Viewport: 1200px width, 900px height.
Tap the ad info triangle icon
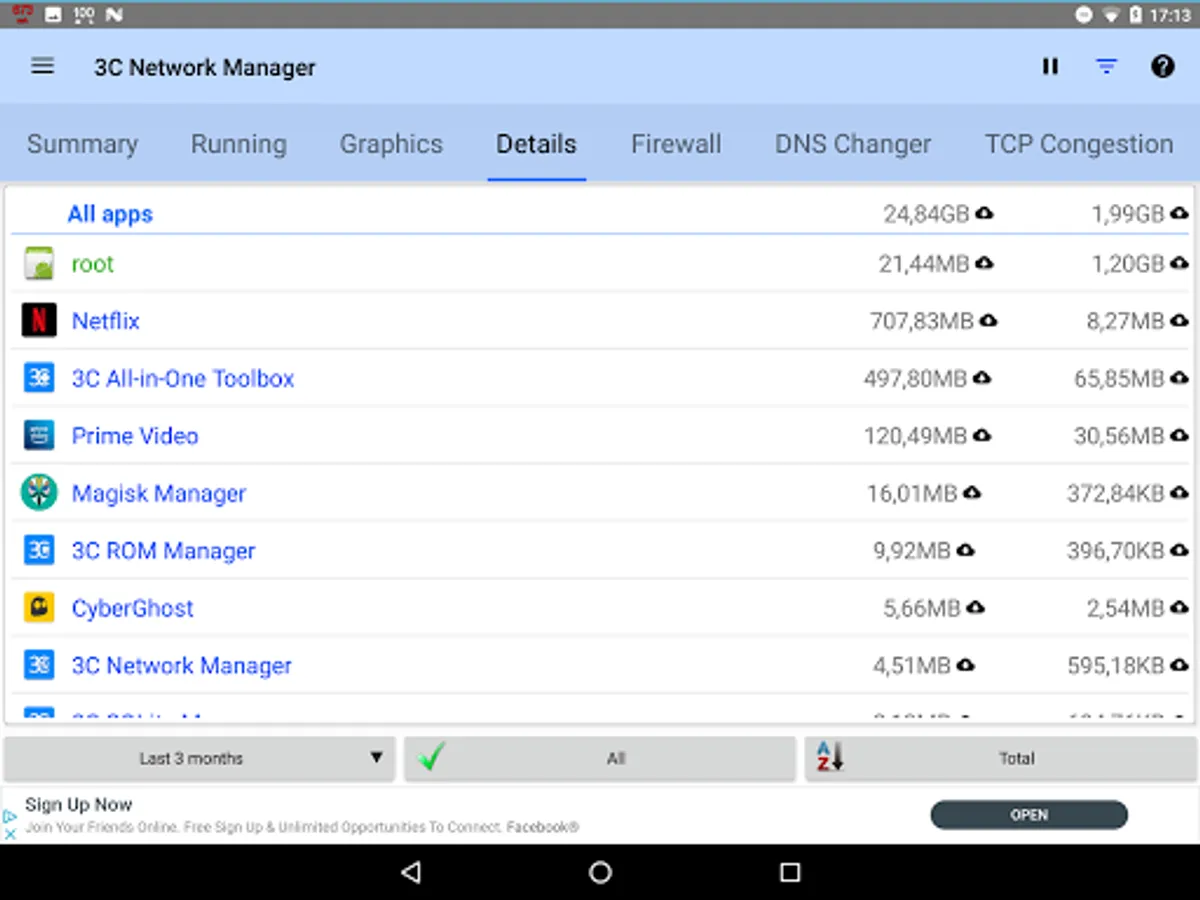10,816
